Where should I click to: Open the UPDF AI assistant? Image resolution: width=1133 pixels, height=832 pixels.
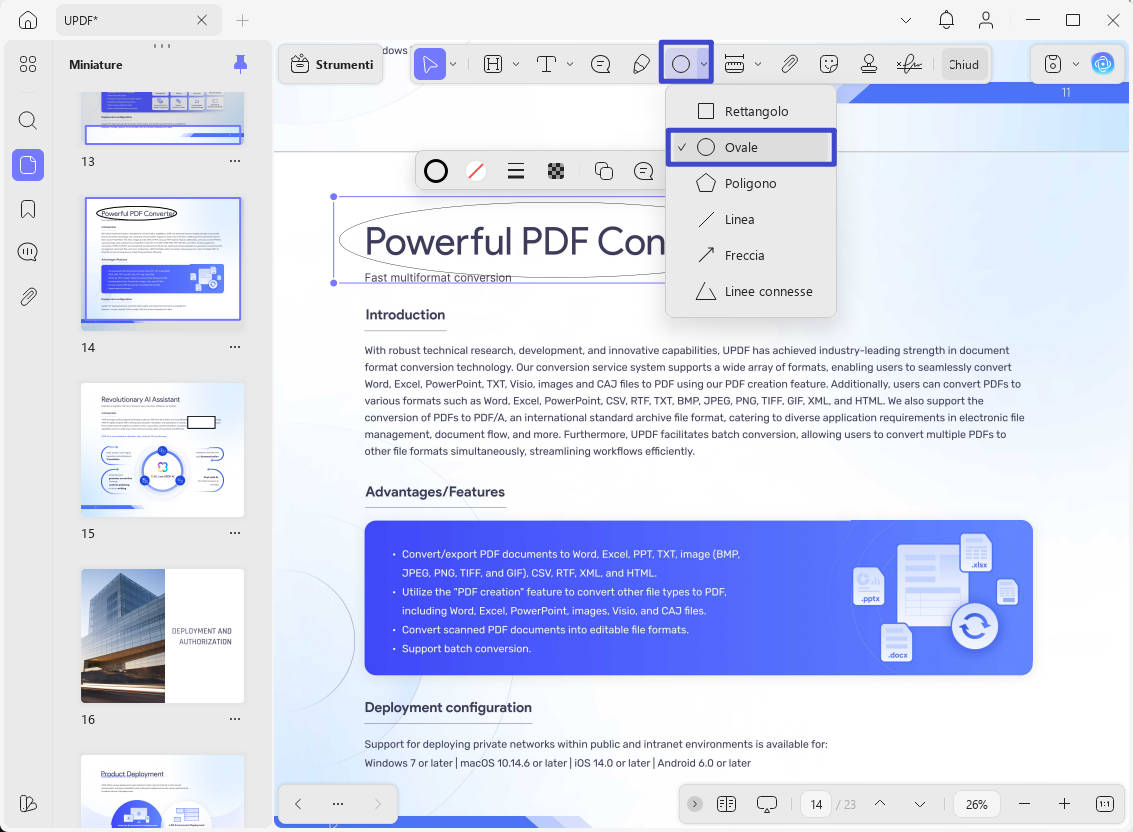tap(1103, 64)
